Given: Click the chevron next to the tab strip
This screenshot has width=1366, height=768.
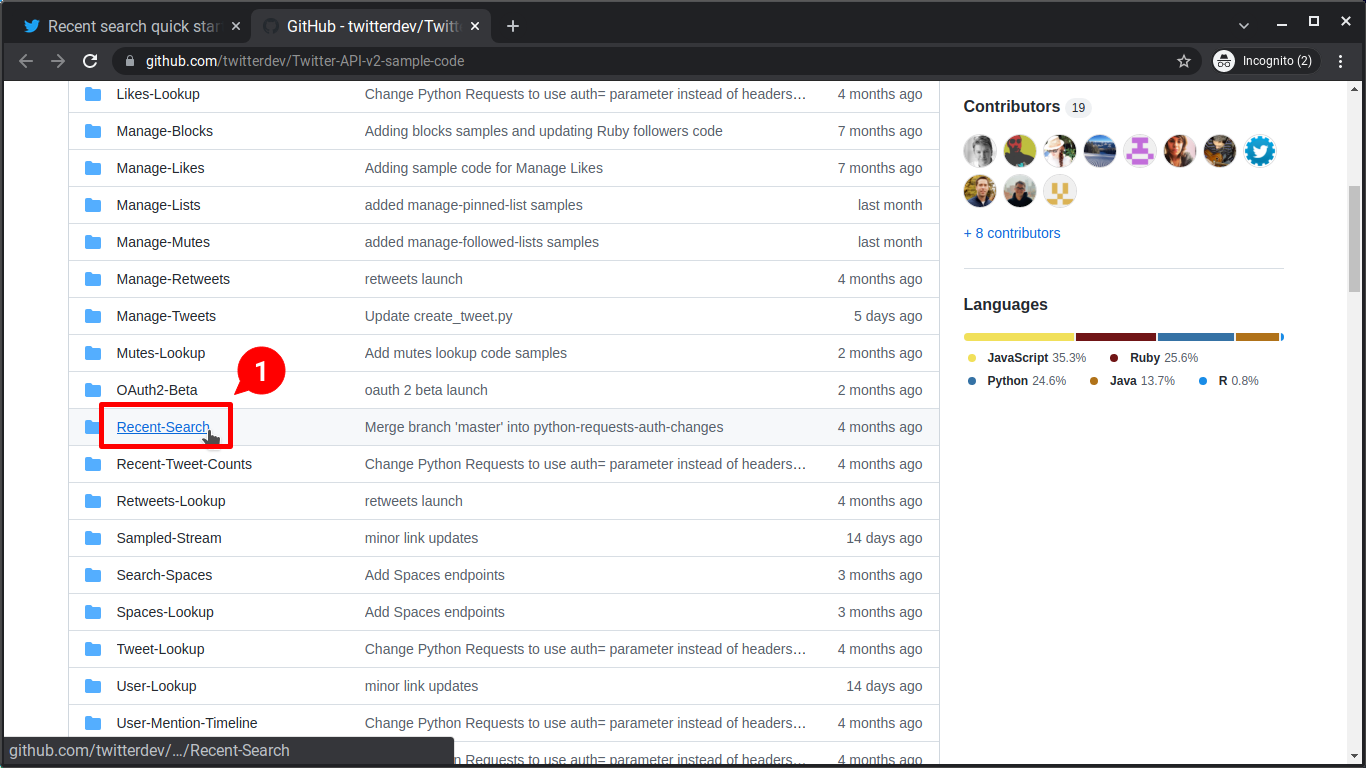Looking at the screenshot, I should click(1243, 25).
